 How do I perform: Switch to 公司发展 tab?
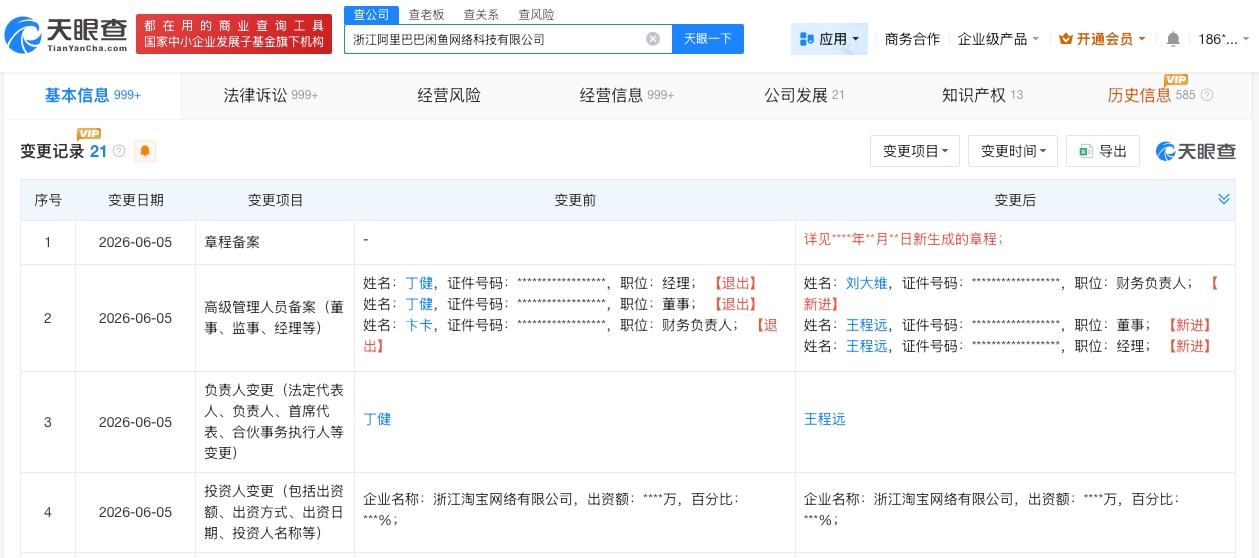(804, 95)
